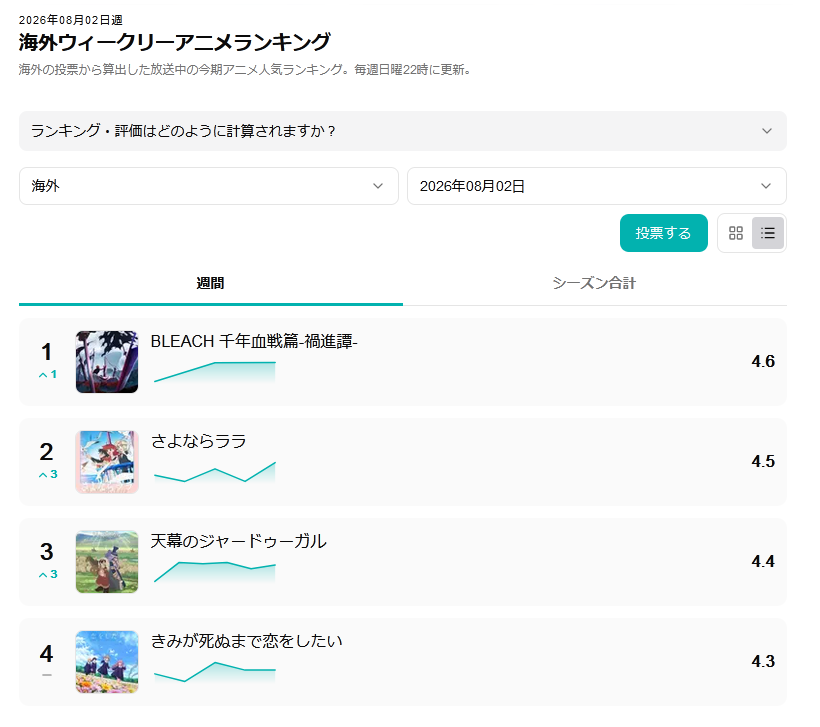Viewport: 820px width, 727px height.
Task: Click the chevron on the 海外 dropdown
Action: 378,186
